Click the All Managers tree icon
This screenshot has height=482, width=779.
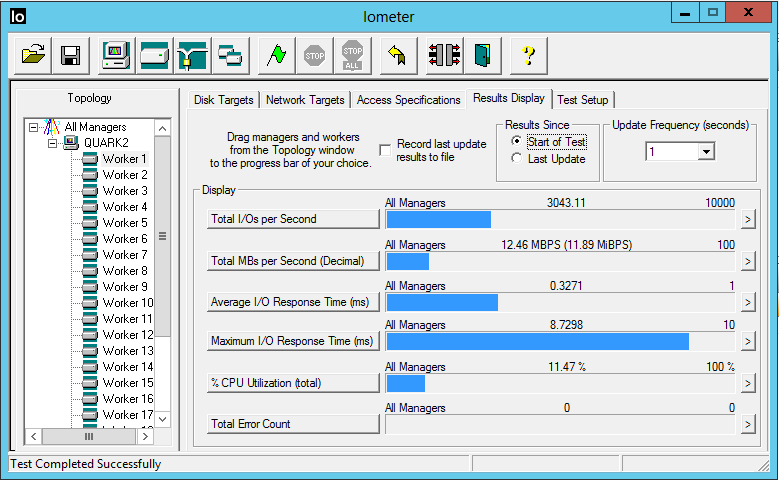point(52,127)
